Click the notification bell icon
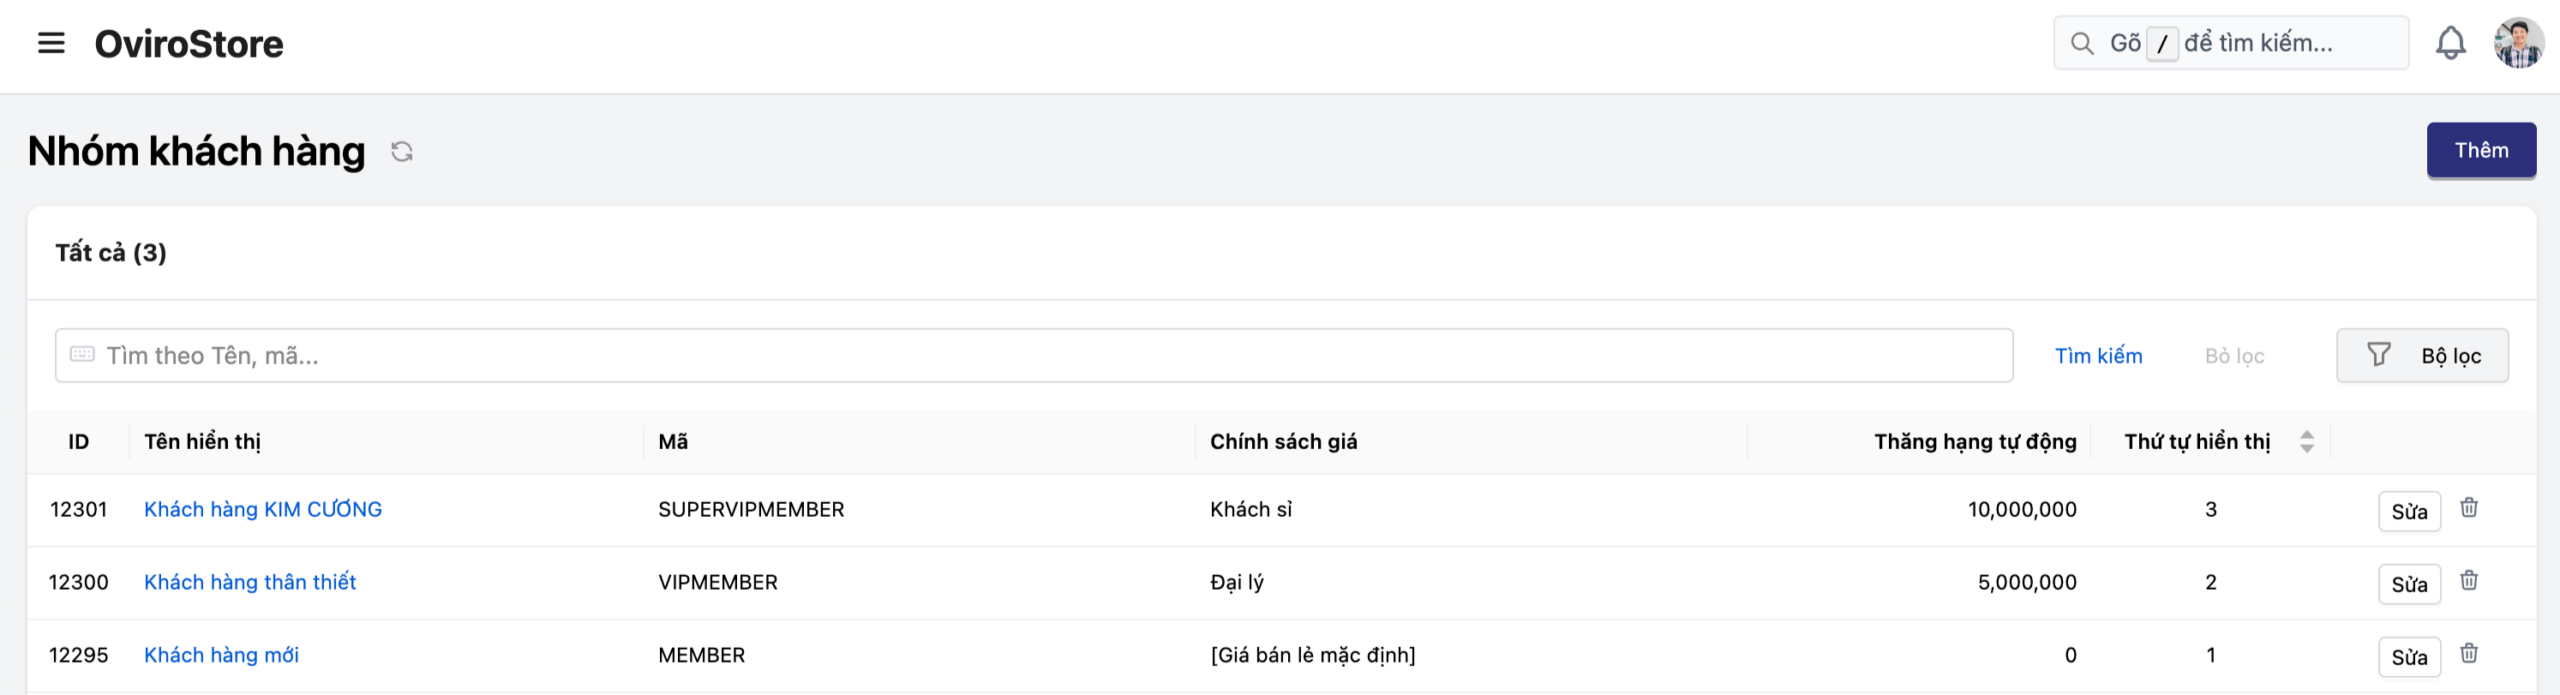This screenshot has height=695, width=2560. [2450, 43]
